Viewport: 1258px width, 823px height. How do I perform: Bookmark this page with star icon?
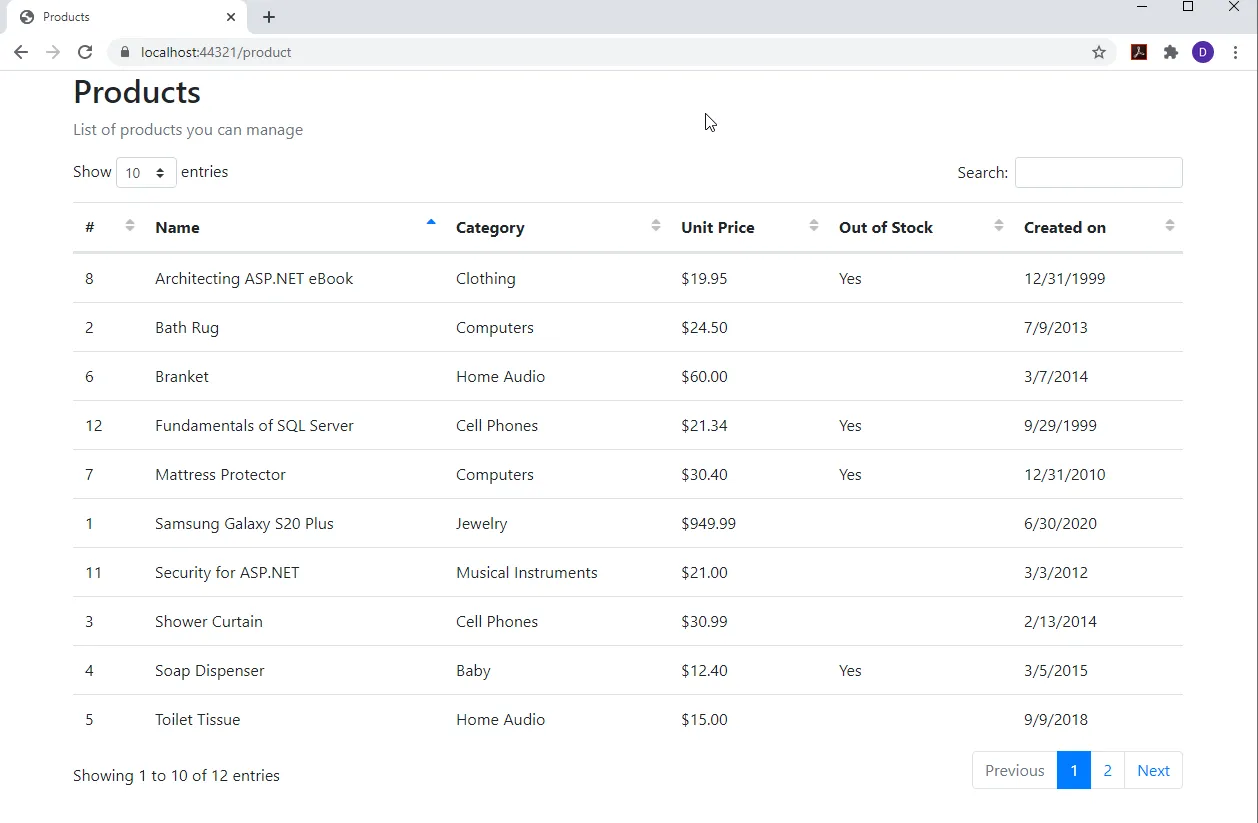pyautogui.click(x=1099, y=52)
